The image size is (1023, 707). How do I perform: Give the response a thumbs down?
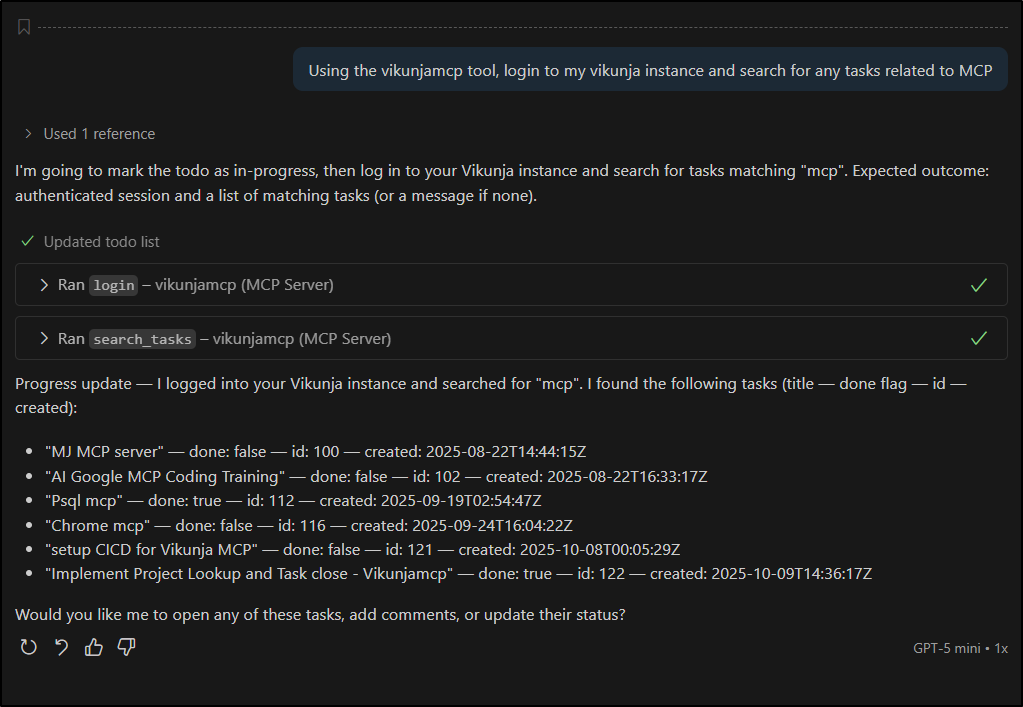126,647
